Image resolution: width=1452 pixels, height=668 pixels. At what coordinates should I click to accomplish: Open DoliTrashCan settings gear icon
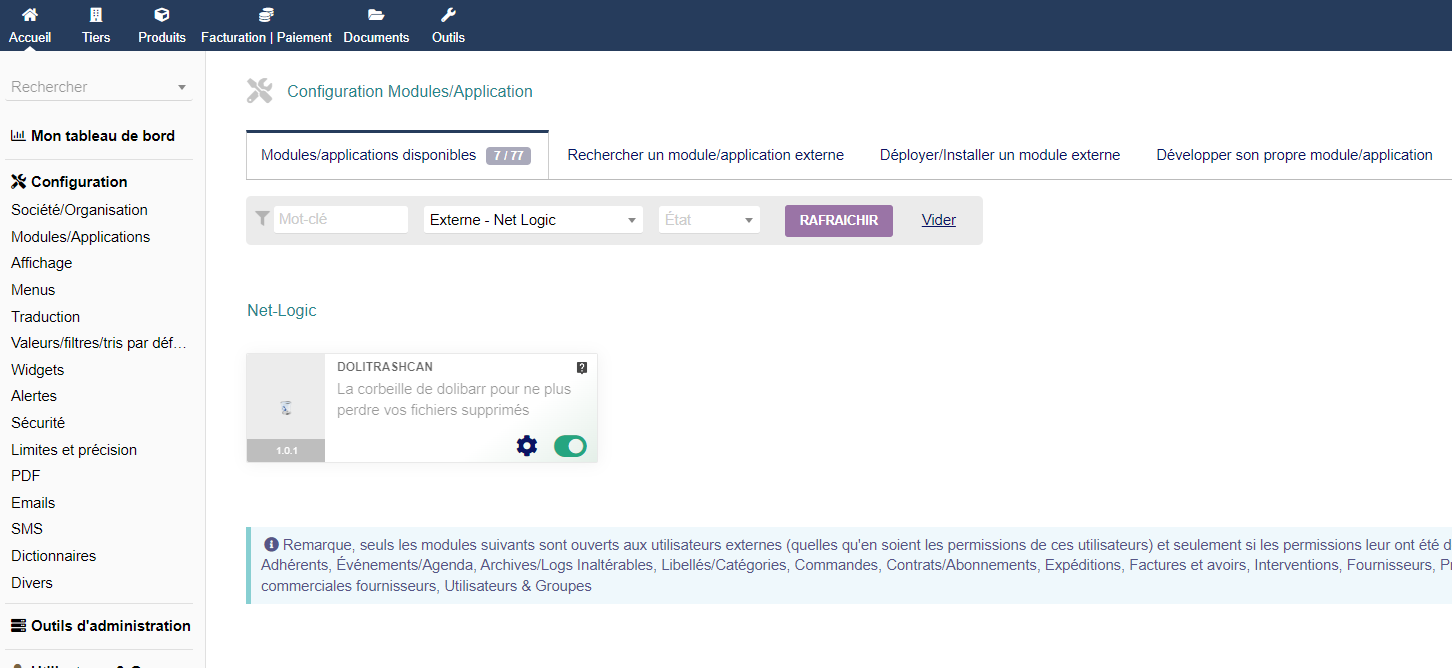point(527,446)
